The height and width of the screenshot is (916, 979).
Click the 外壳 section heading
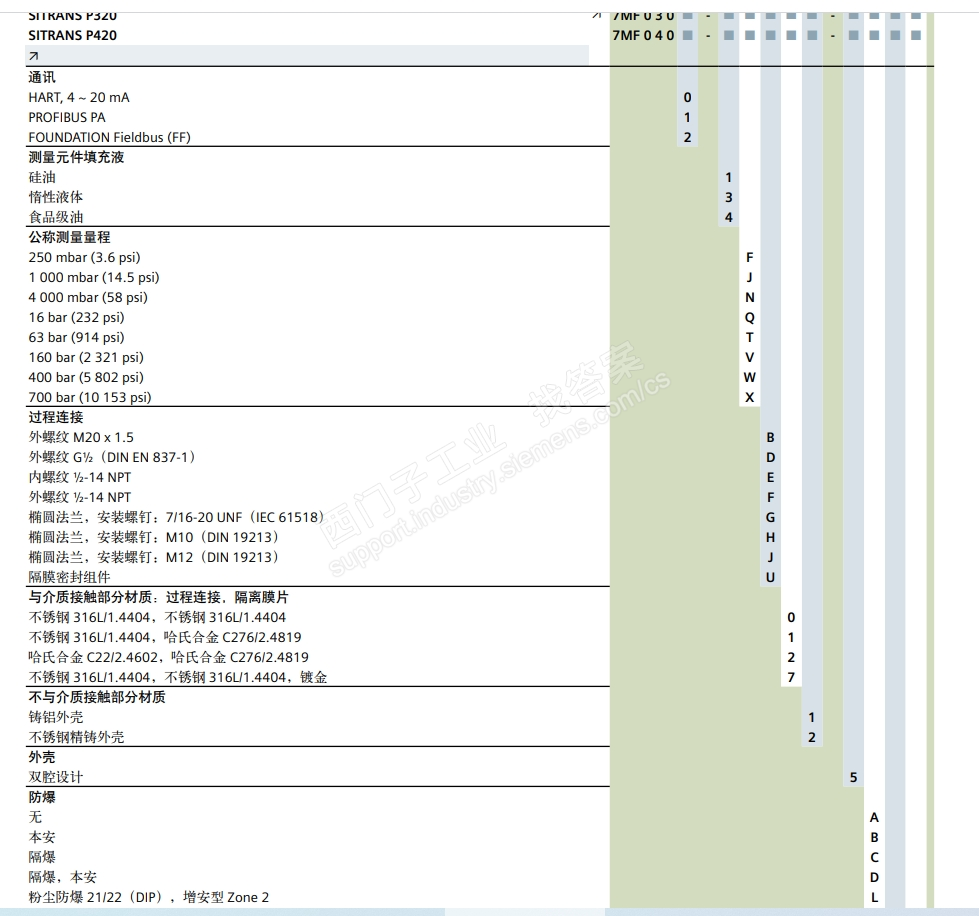click(x=42, y=757)
